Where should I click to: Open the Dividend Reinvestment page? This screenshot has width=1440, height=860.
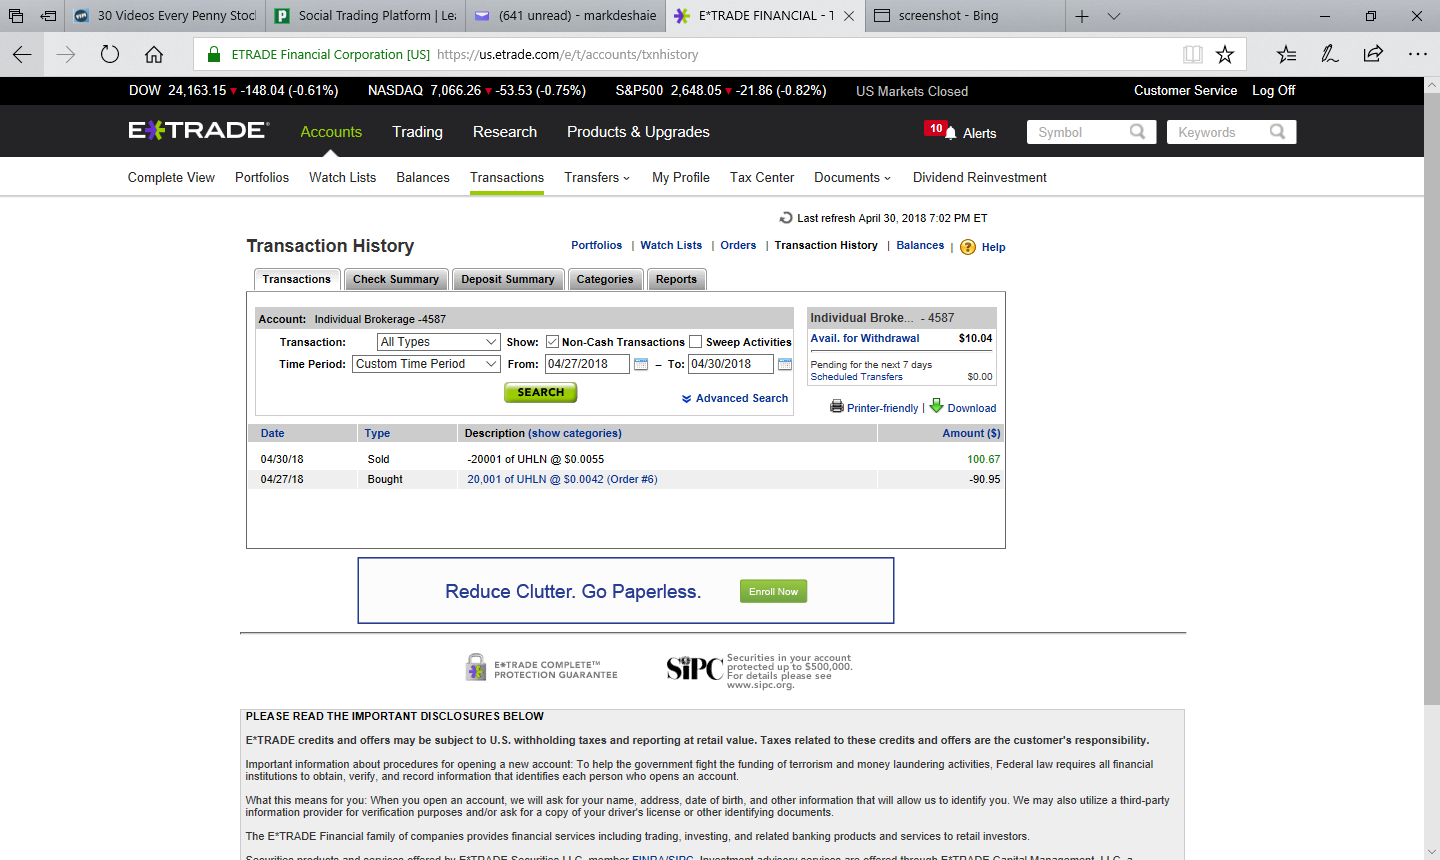tap(980, 177)
